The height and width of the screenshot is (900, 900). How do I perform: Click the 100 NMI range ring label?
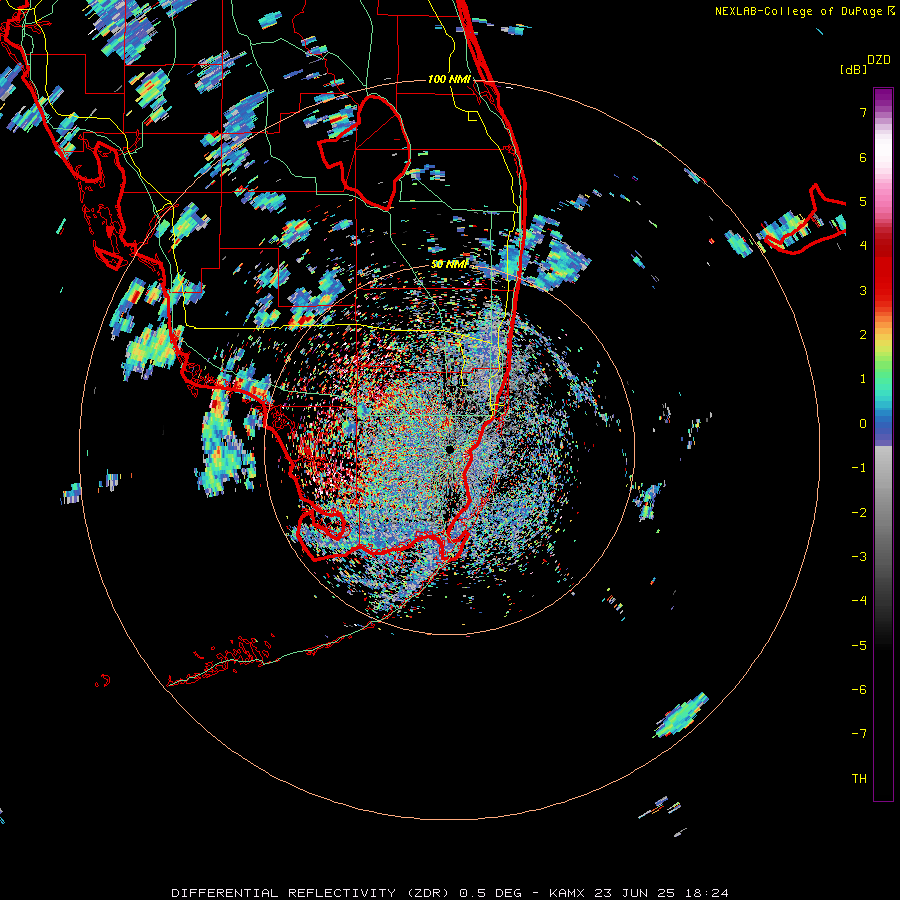coord(449,79)
